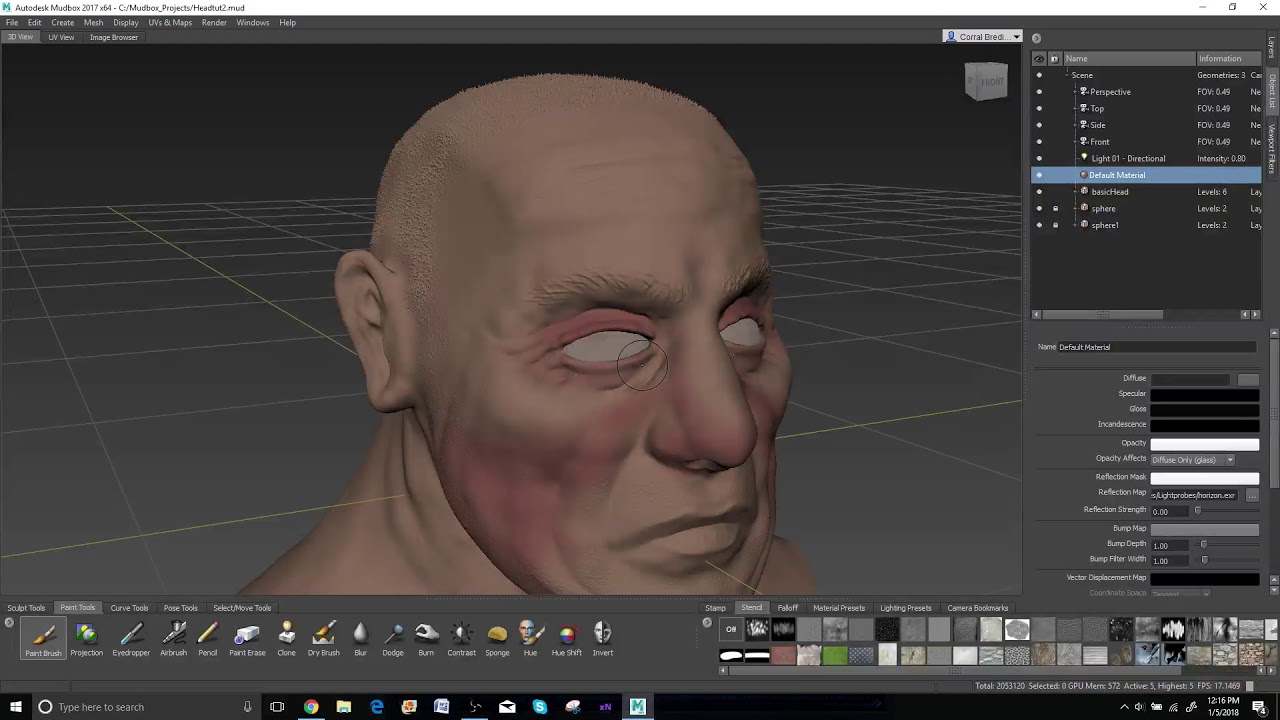1280x720 pixels.
Task: Hide the basicHead object
Action: (x=1039, y=192)
